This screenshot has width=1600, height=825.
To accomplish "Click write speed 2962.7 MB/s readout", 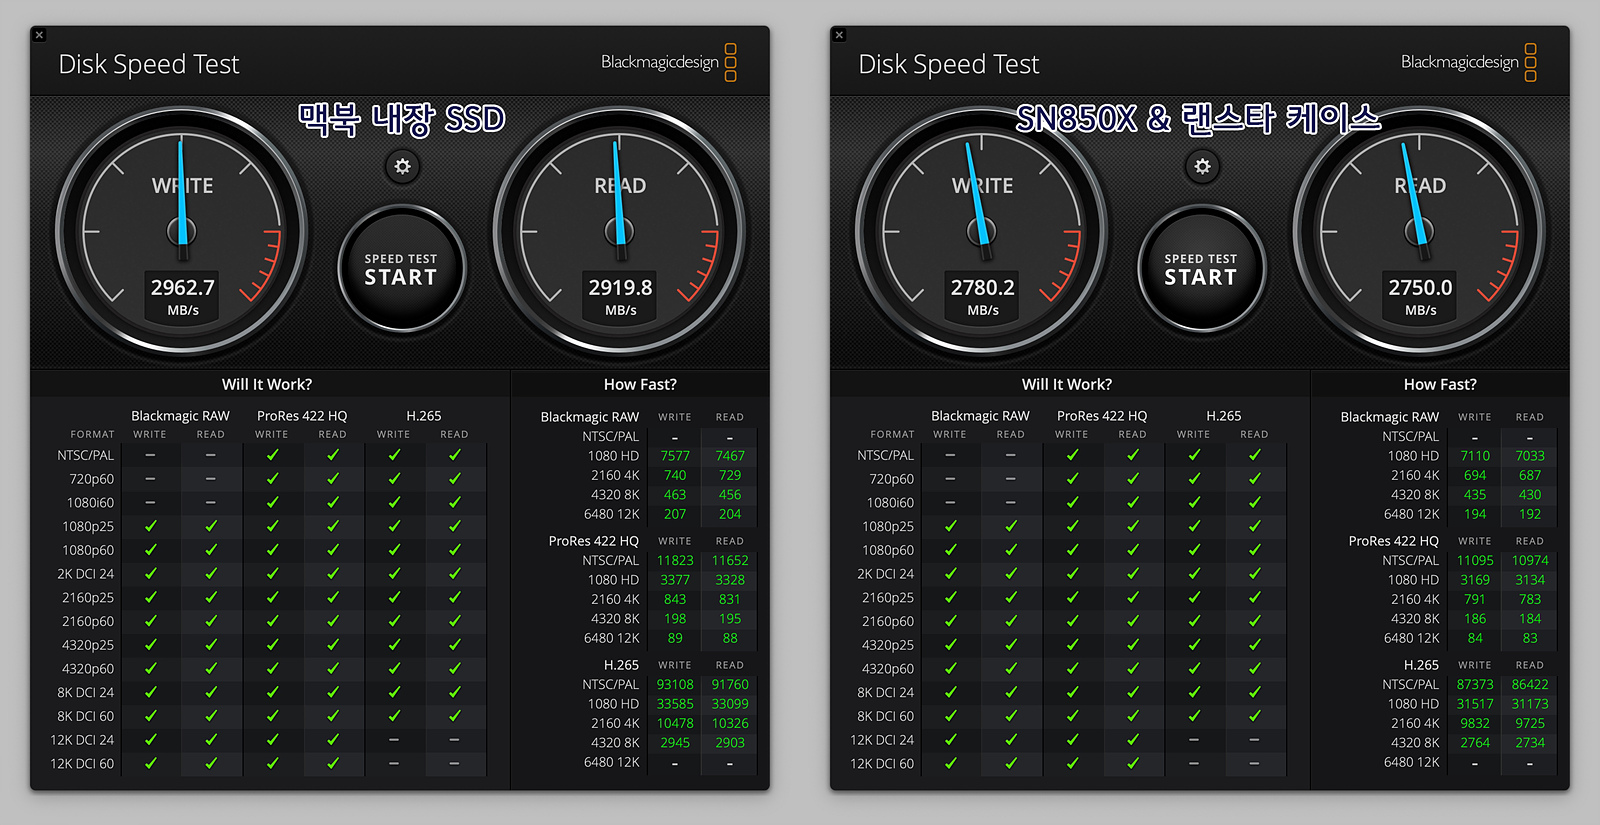I will pos(183,296).
